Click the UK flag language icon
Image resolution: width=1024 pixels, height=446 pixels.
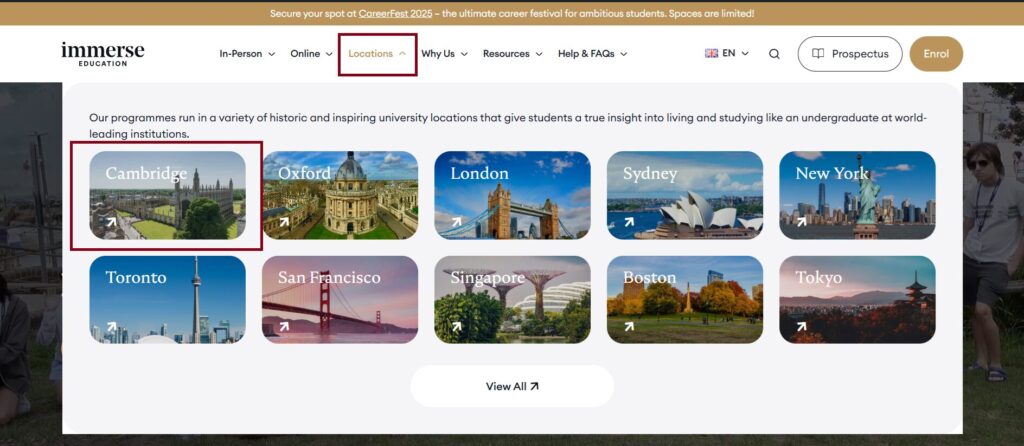[x=711, y=54]
